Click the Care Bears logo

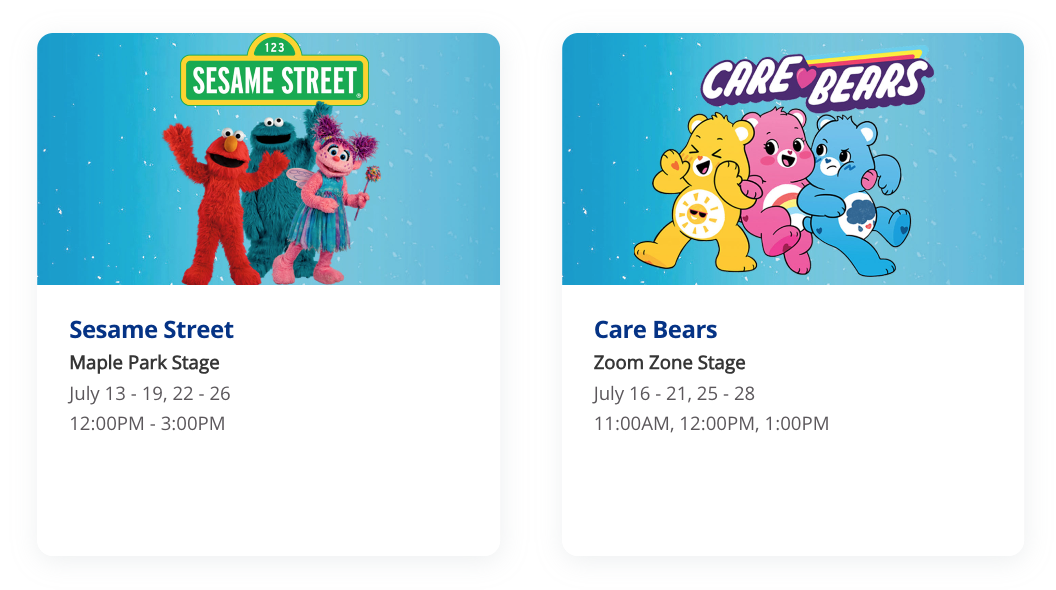pyautogui.click(x=814, y=82)
